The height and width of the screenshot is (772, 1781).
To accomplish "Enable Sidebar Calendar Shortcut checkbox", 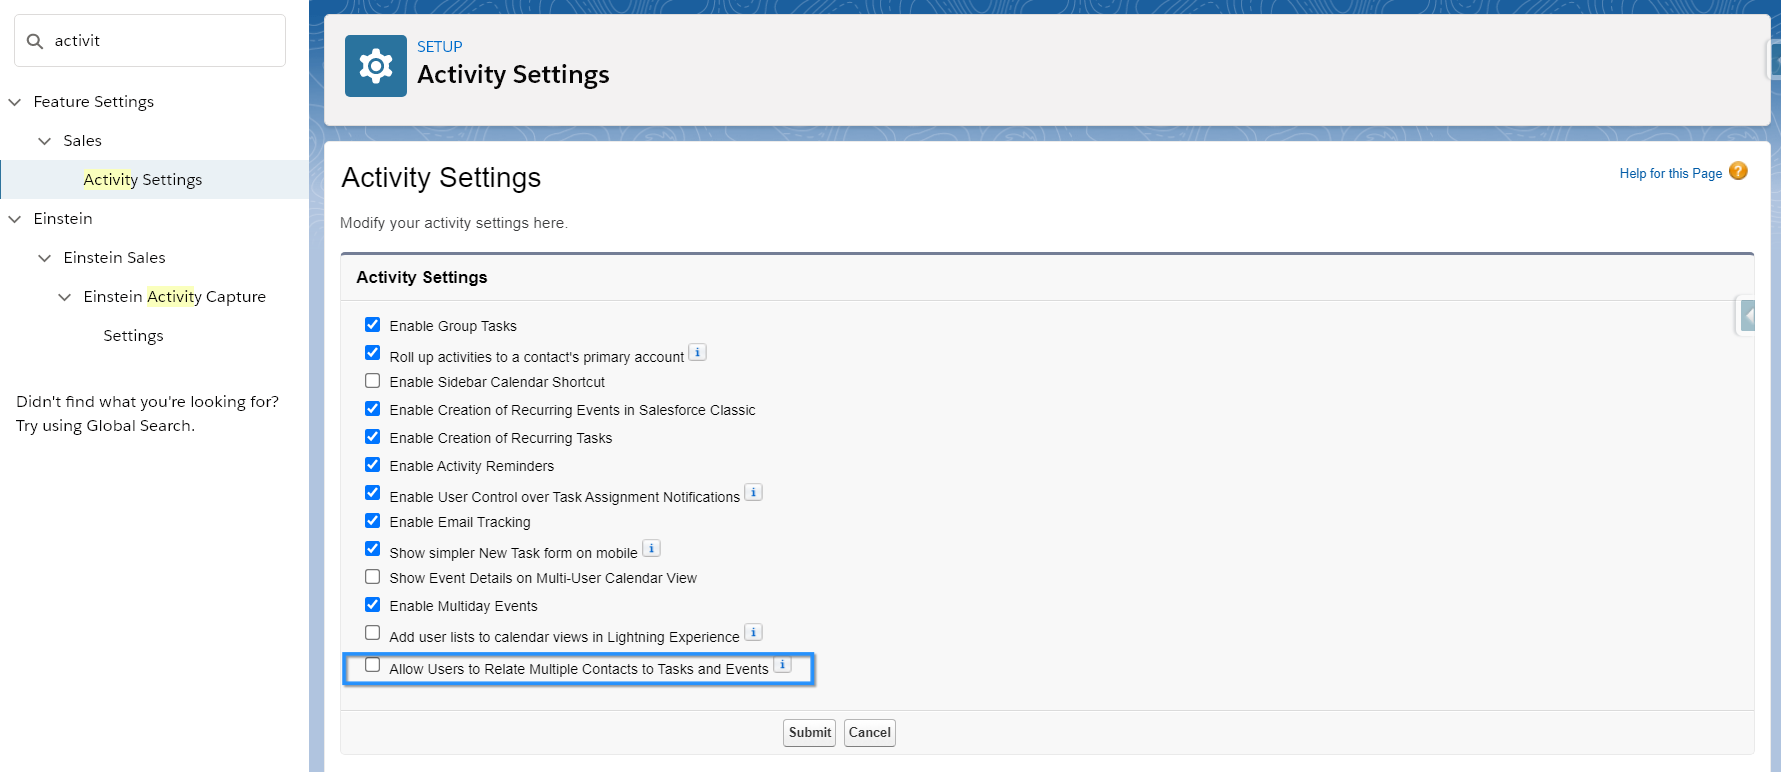I will (372, 381).
